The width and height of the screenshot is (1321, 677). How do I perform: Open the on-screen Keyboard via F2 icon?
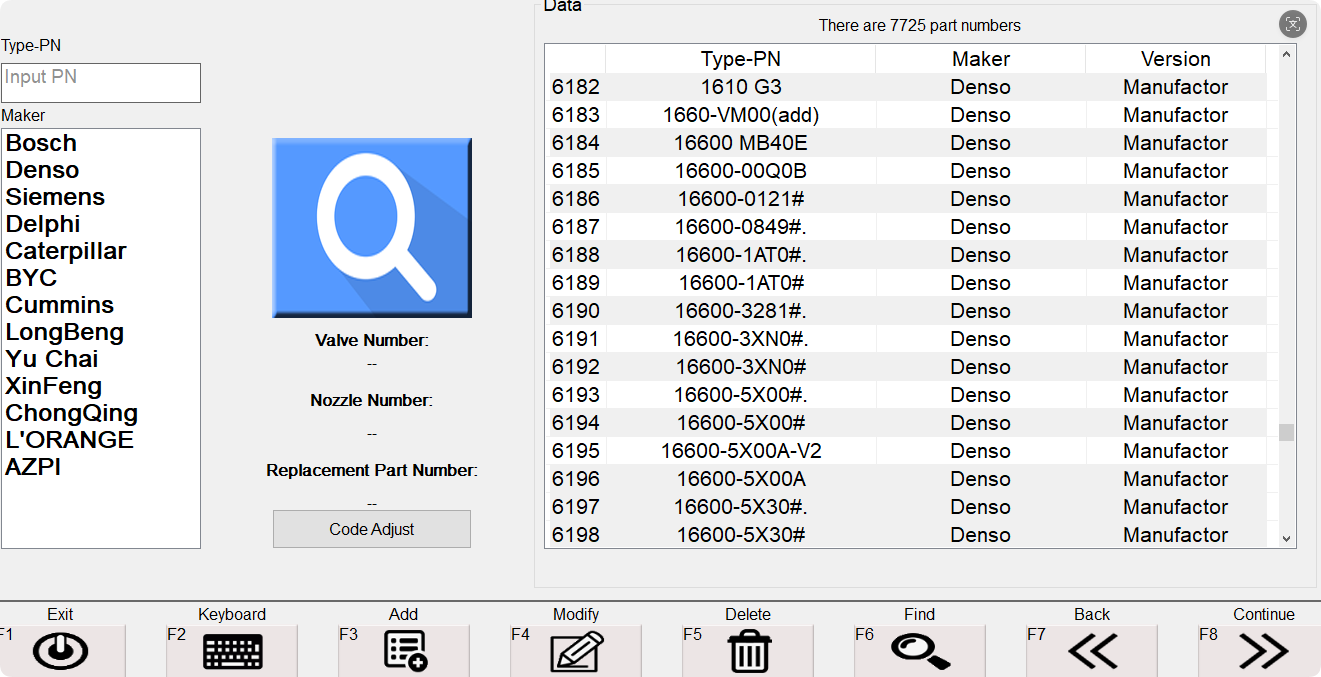[x=231, y=650]
